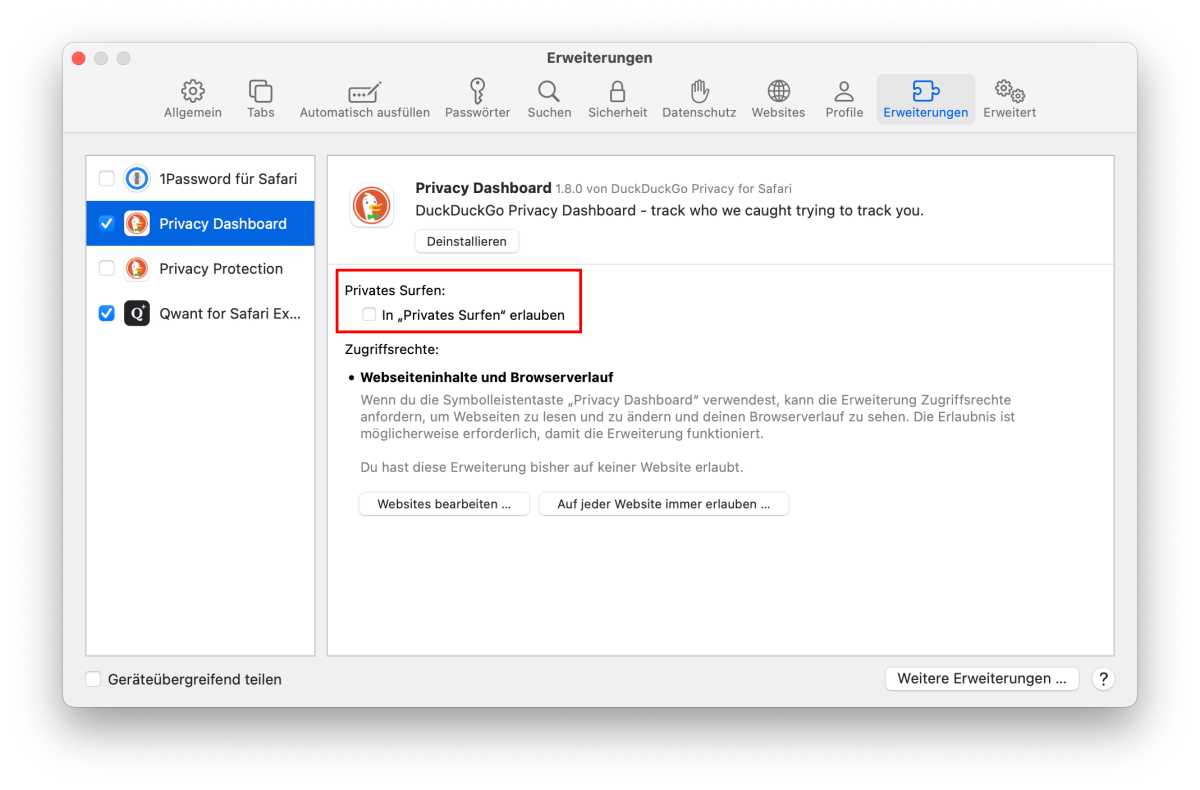The width and height of the screenshot is (1200, 790).
Task: Allow extension in Privates Surfen
Action: pyautogui.click(x=369, y=315)
